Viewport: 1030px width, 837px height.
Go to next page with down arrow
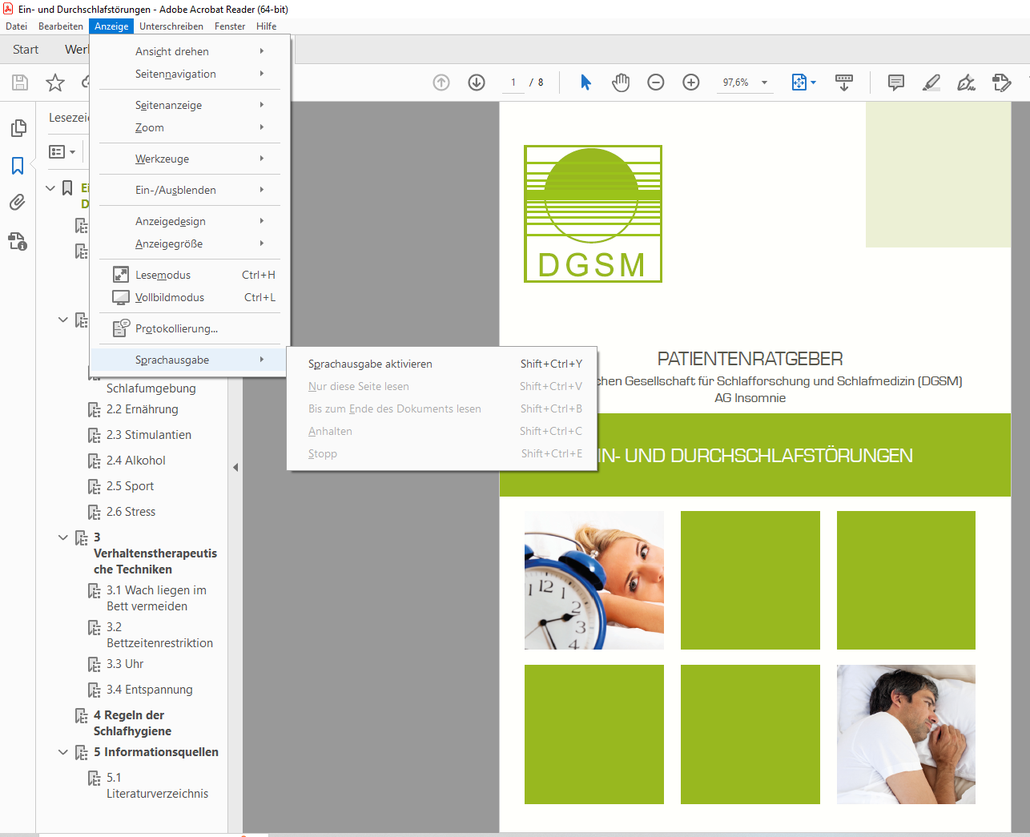(476, 82)
